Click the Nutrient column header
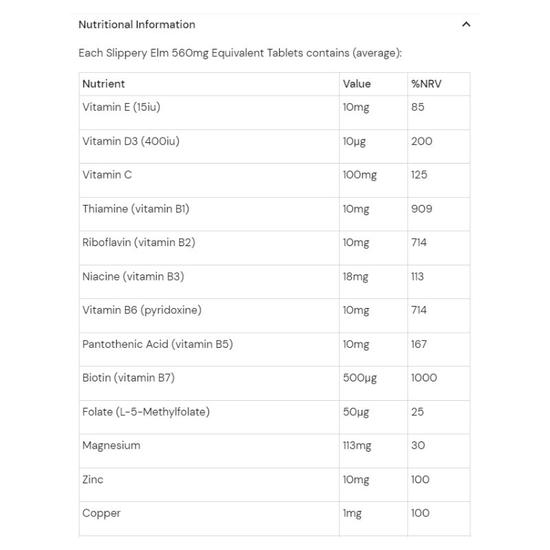Screen dimensions: 550x550 point(103,84)
